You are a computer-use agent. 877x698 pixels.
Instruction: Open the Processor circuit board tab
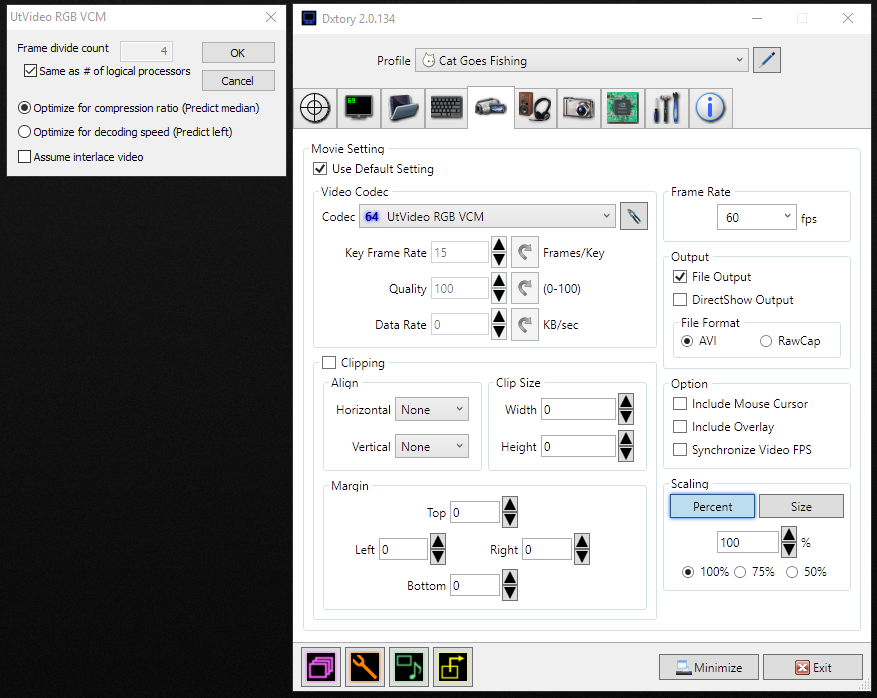tap(623, 108)
